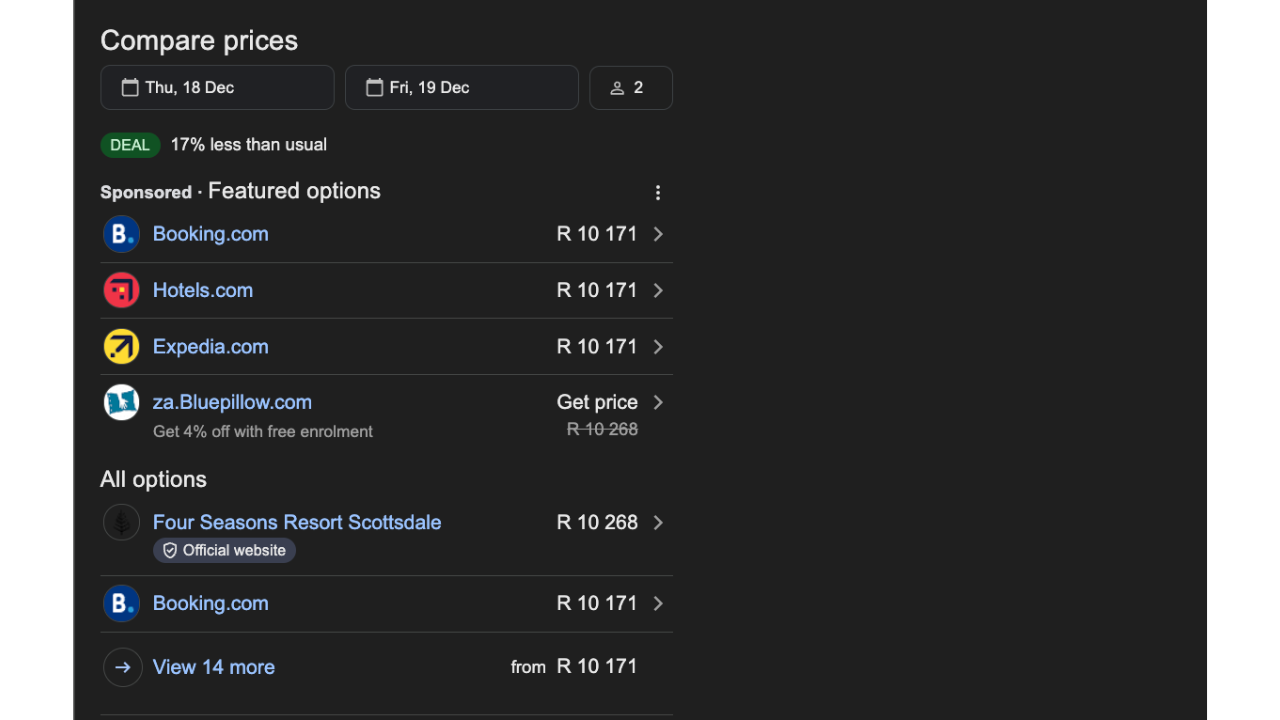Click the Booking.com logo icon
This screenshot has width=1280, height=720.
(121, 233)
